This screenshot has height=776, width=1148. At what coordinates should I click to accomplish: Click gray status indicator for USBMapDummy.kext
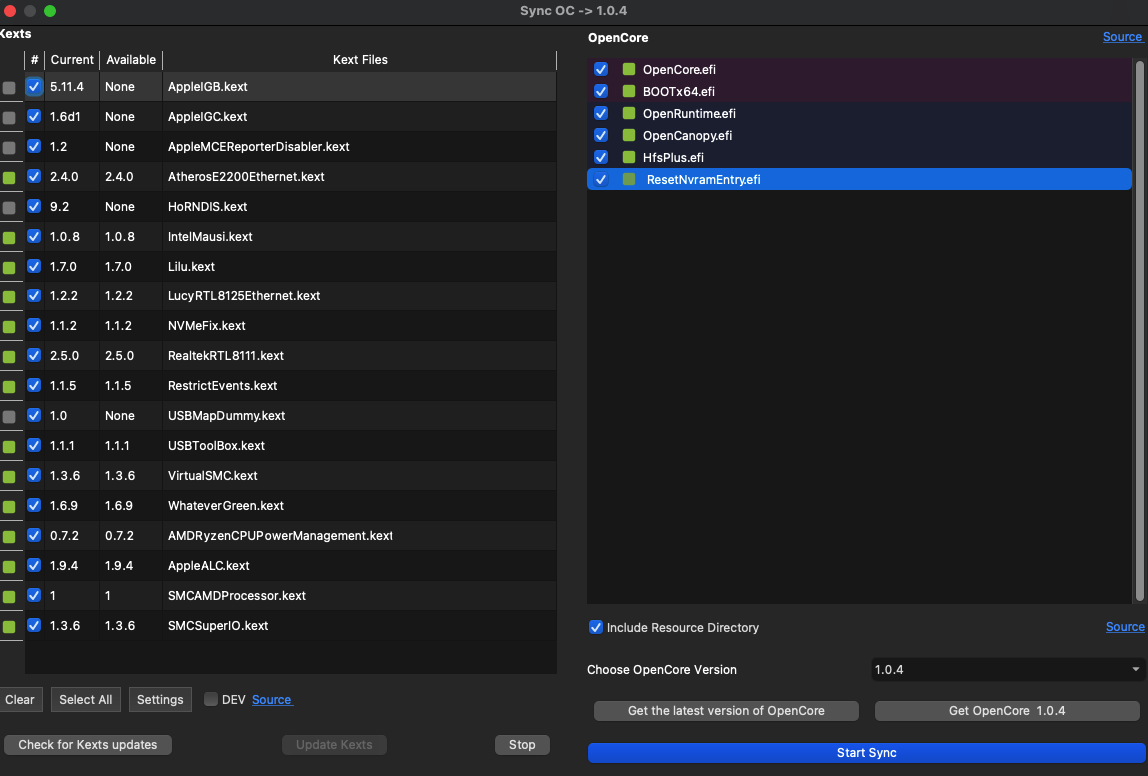9,417
